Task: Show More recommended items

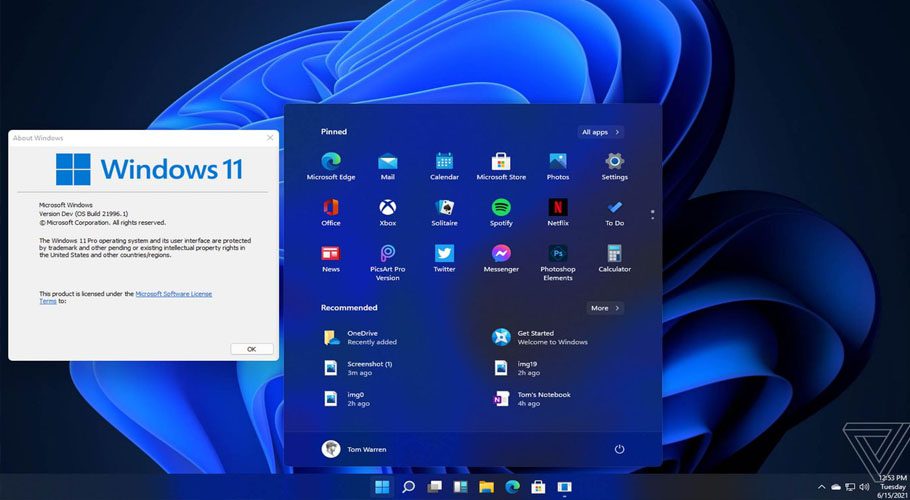Action: pos(605,308)
